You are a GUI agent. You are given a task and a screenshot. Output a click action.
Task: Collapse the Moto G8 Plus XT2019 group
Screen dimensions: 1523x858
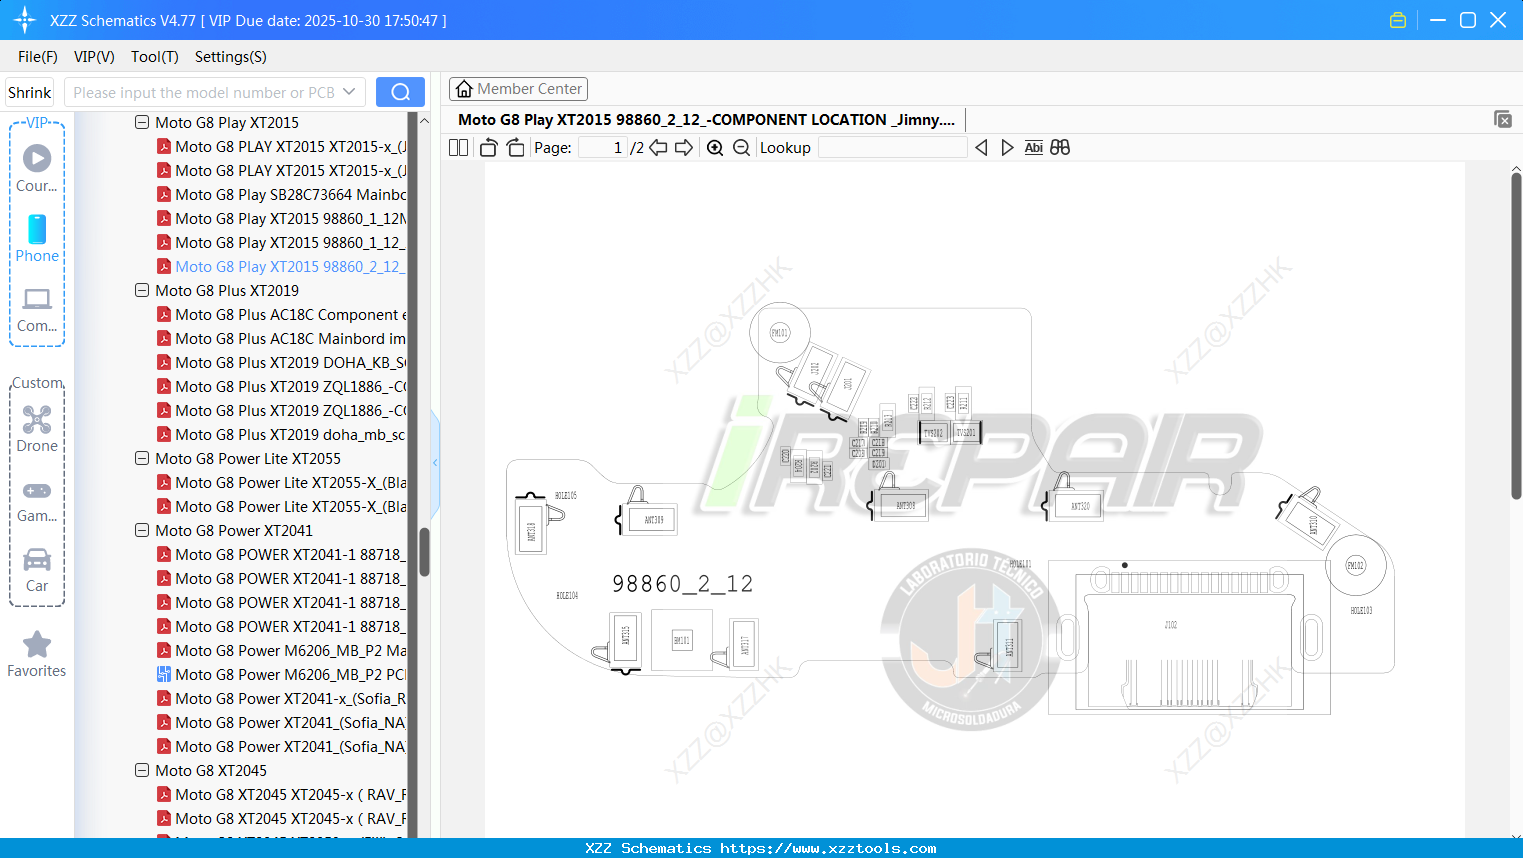(141, 290)
